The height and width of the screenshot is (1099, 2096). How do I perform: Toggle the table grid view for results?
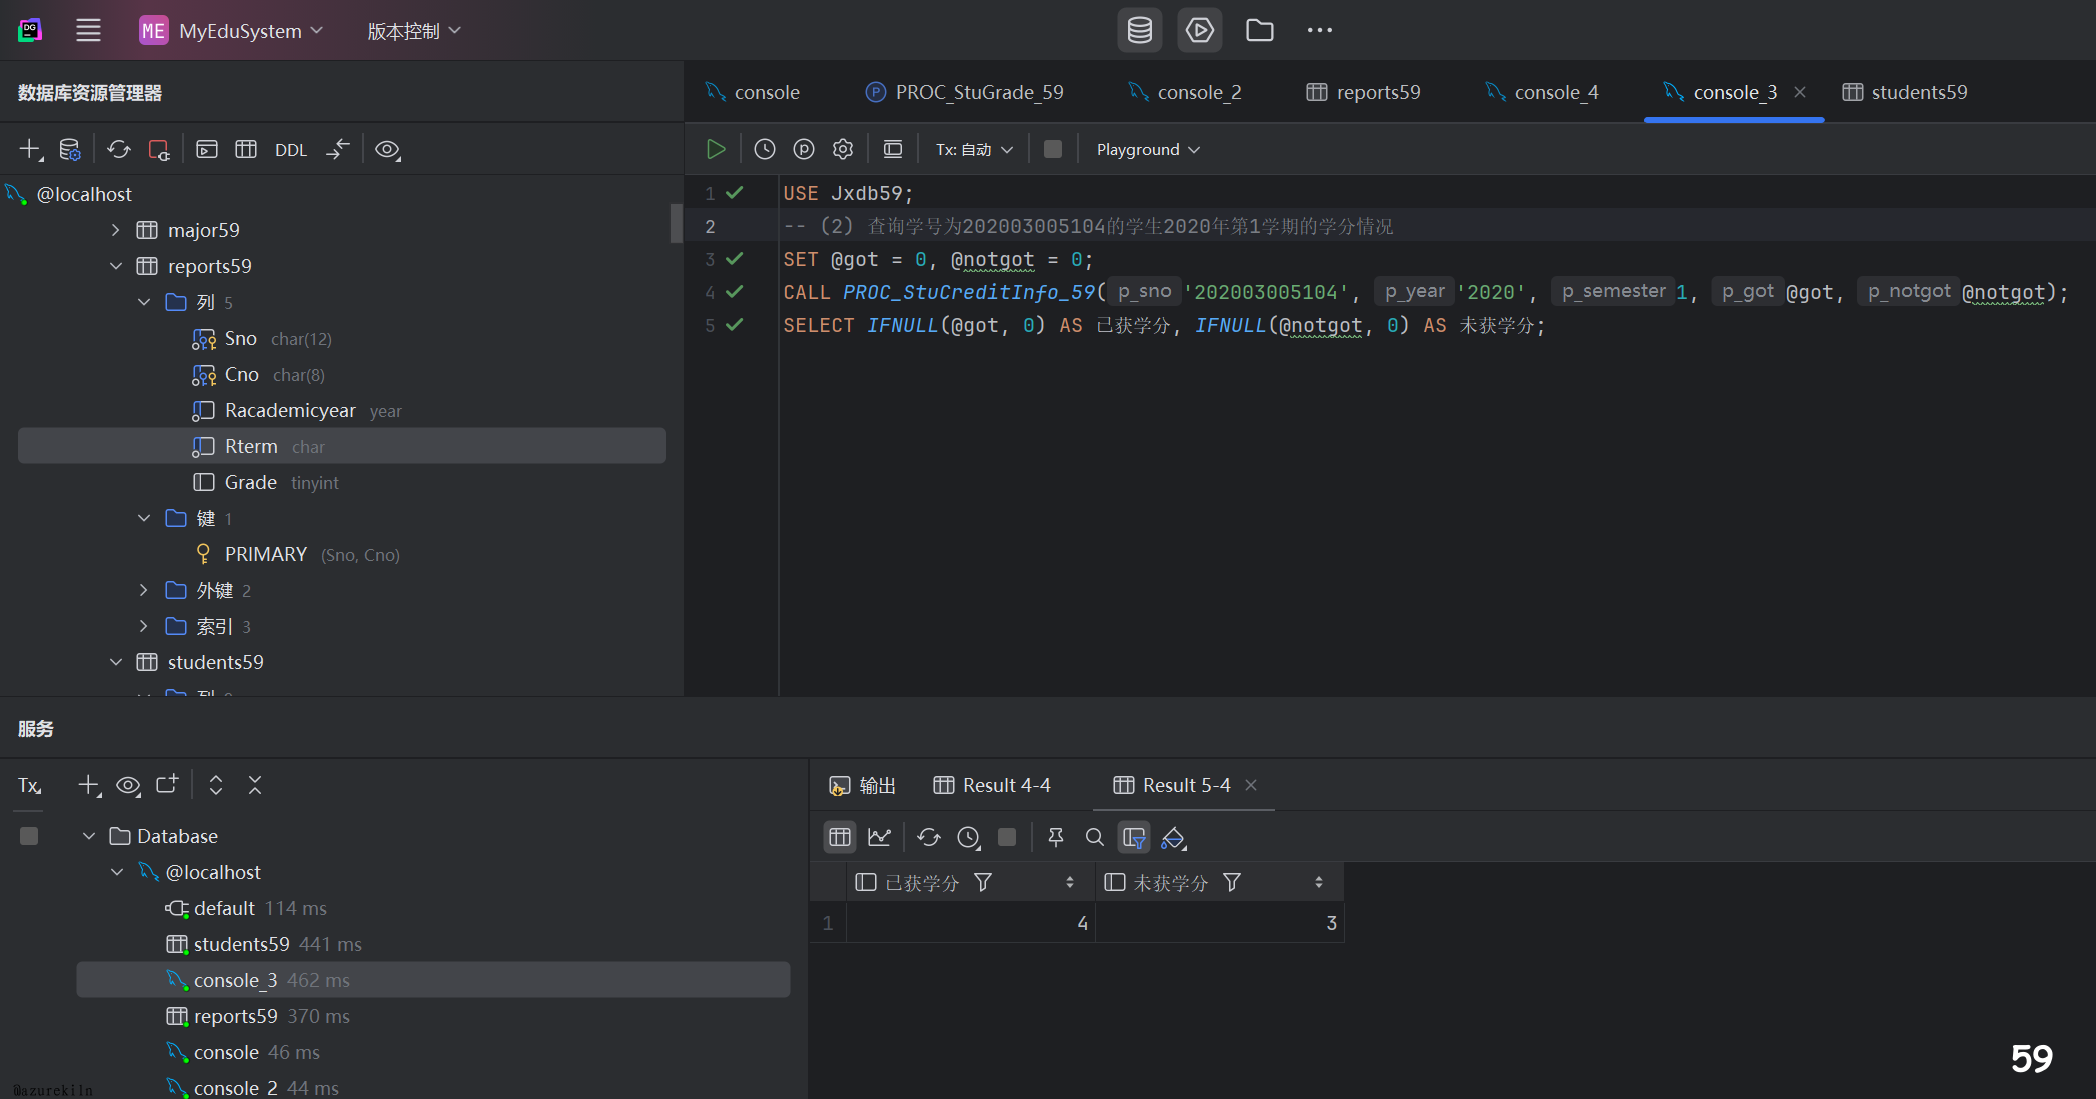pyautogui.click(x=840, y=837)
